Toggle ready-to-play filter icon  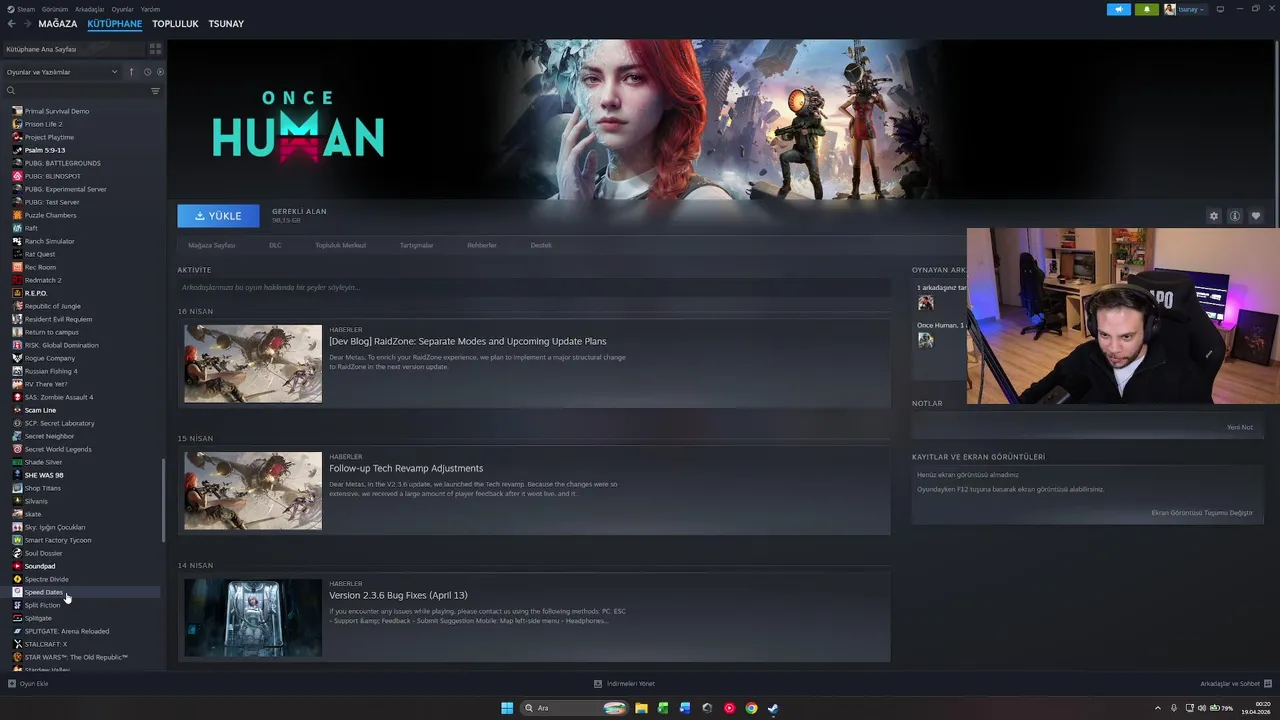[x=160, y=72]
